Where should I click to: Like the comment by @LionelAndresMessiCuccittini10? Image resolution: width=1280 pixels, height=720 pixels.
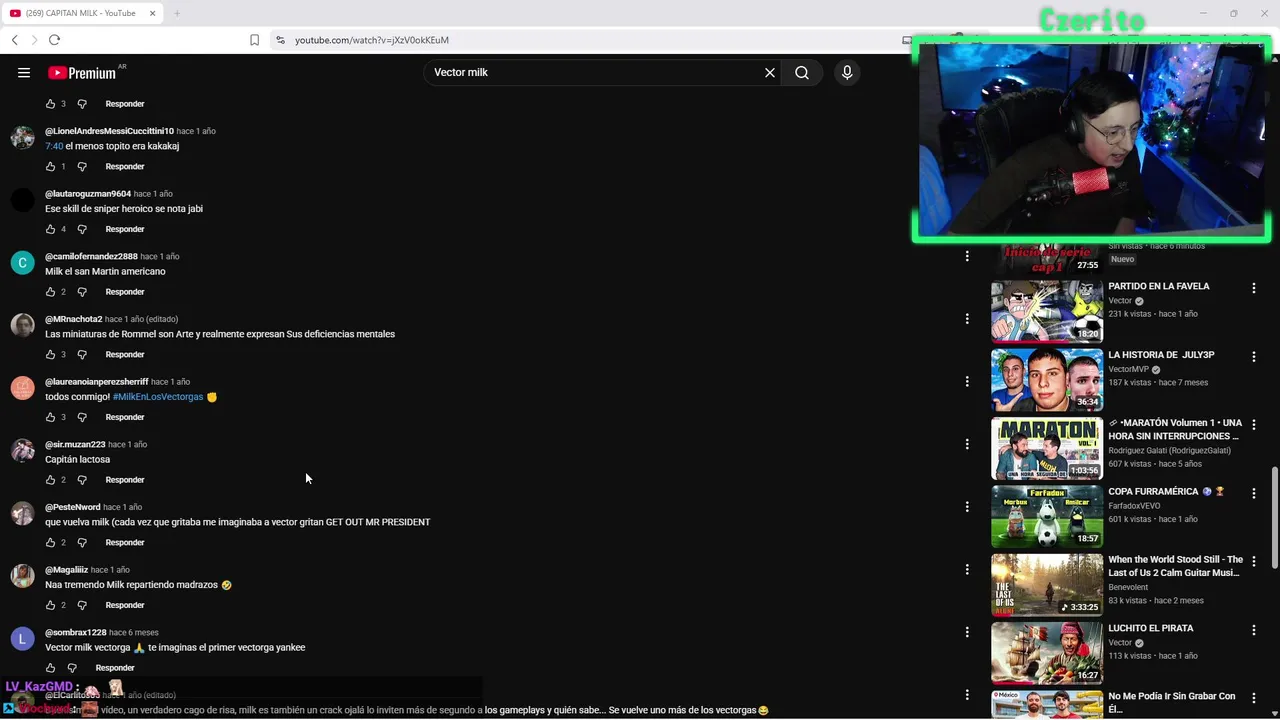(50, 166)
